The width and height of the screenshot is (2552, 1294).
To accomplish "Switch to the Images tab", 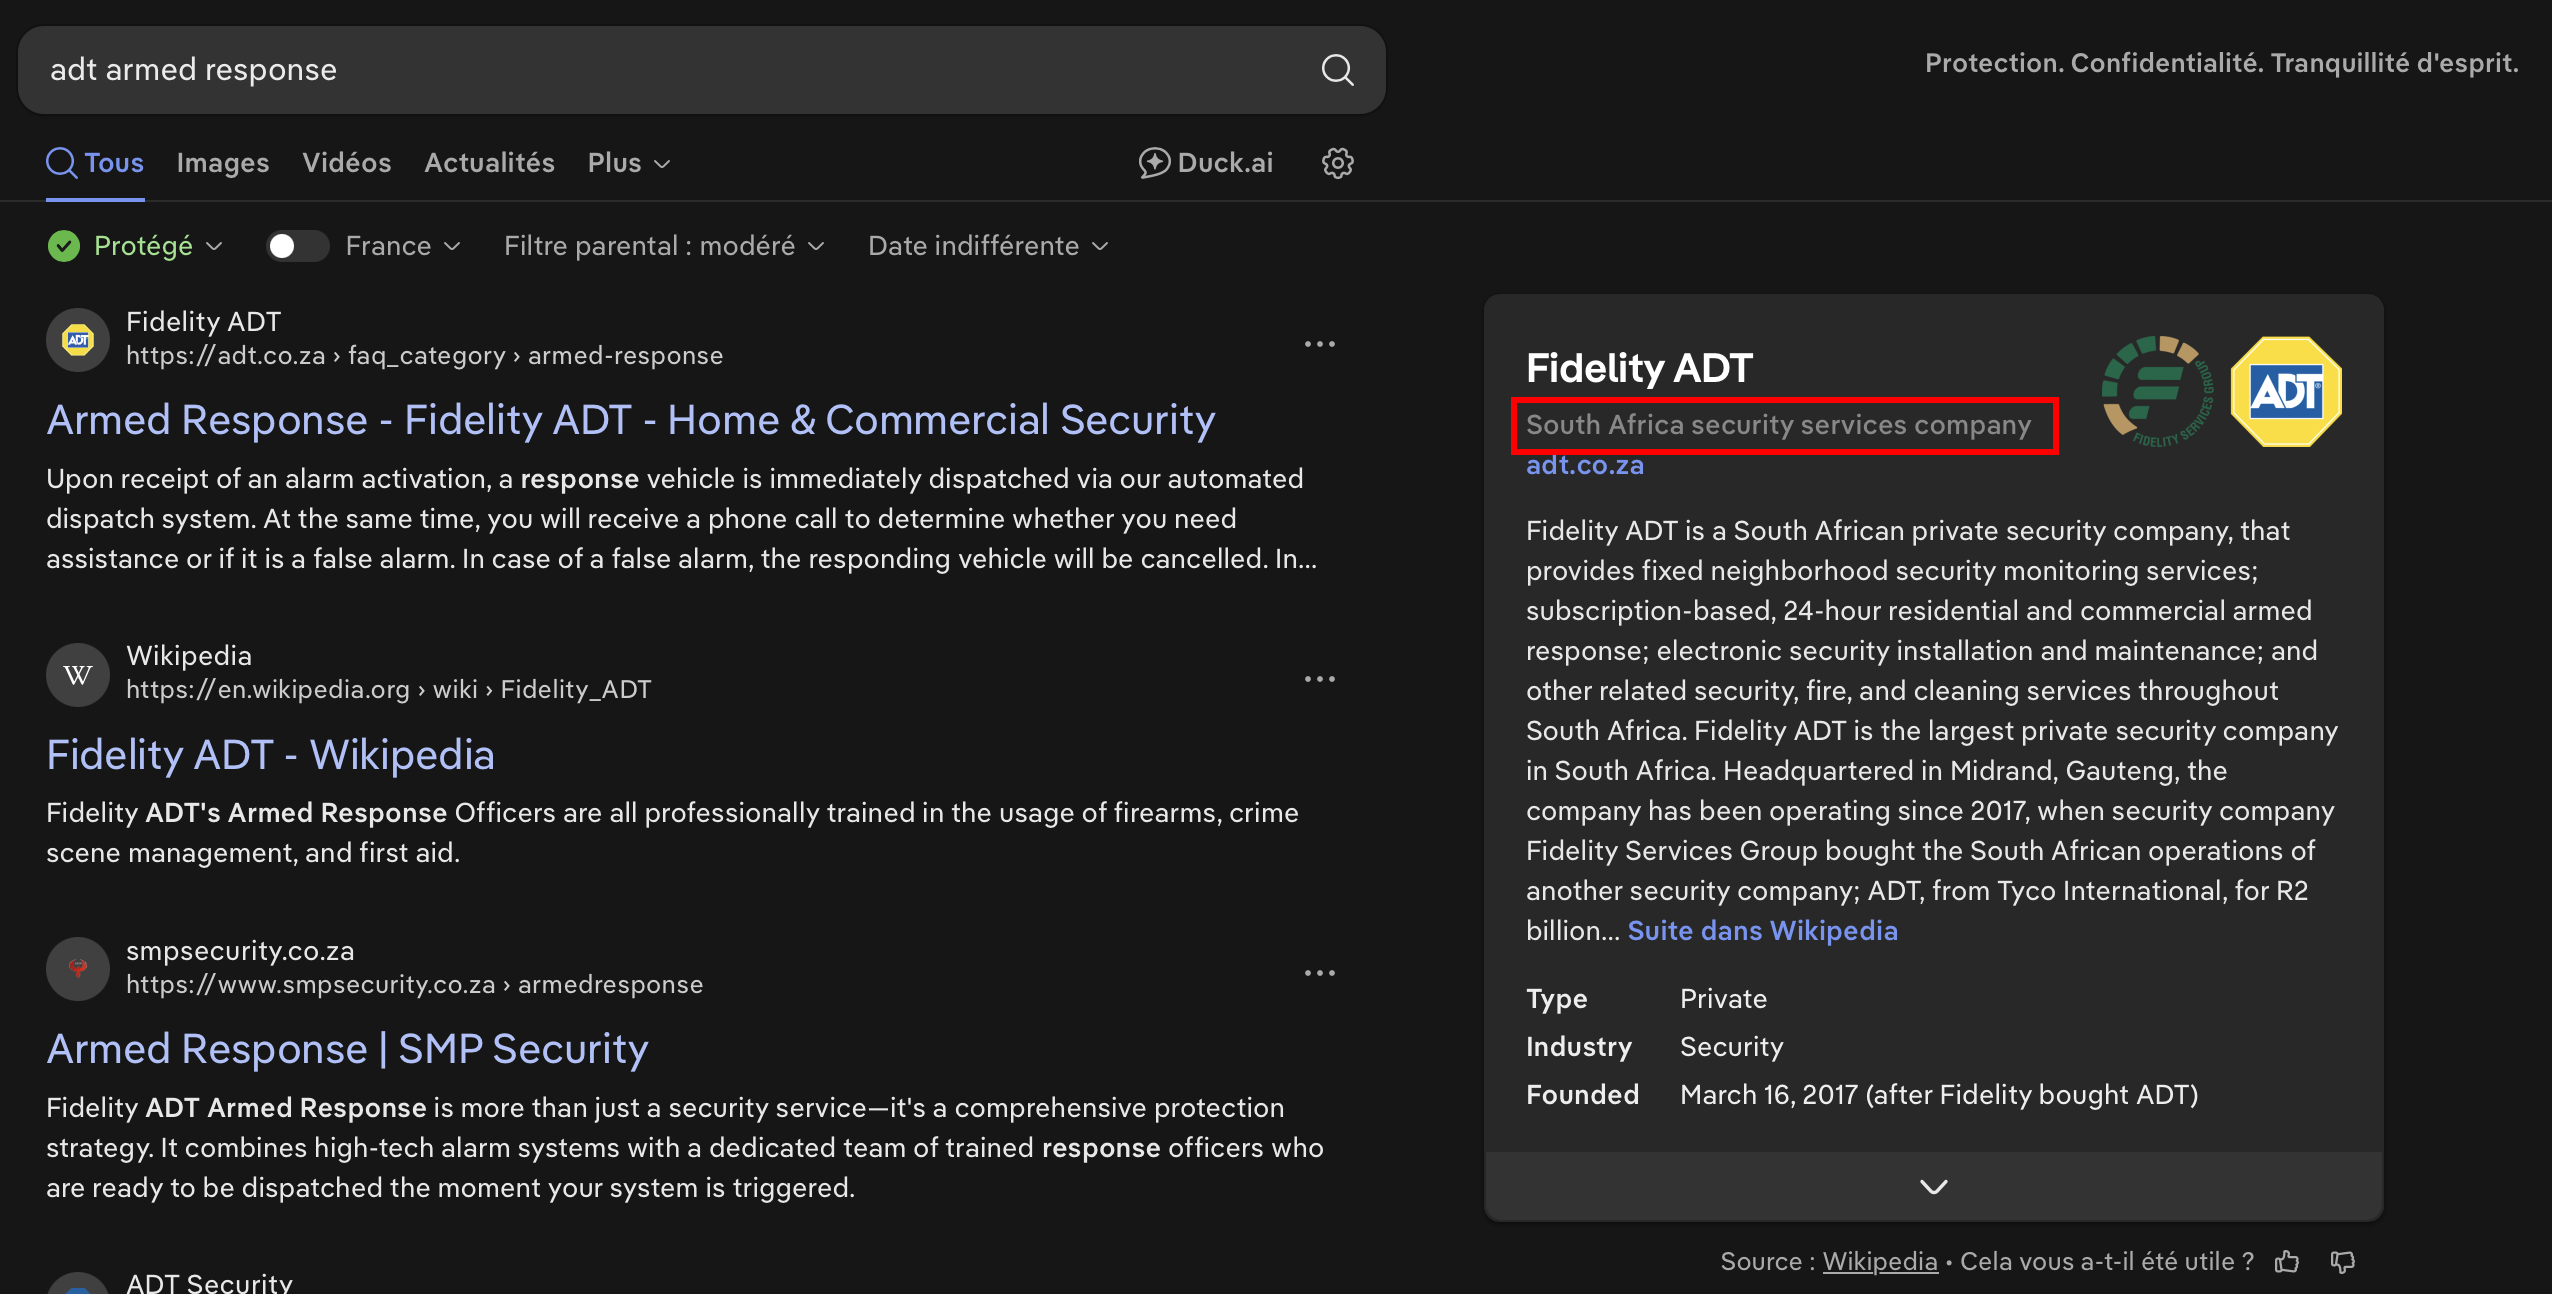I will [x=223, y=163].
